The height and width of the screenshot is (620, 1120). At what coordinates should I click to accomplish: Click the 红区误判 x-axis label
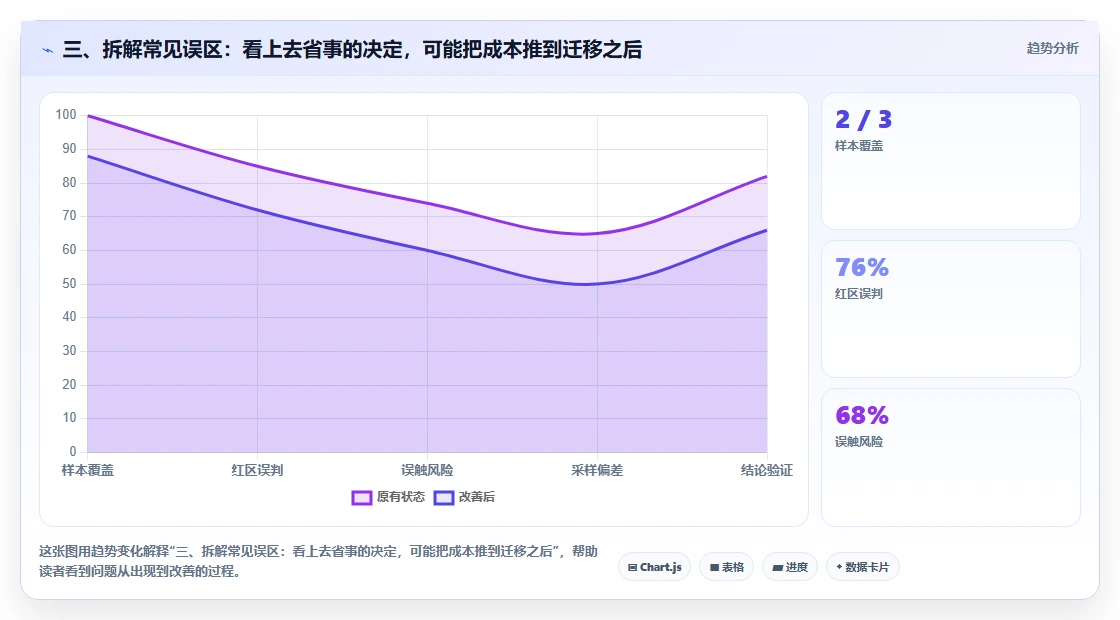click(x=257, y=470)
